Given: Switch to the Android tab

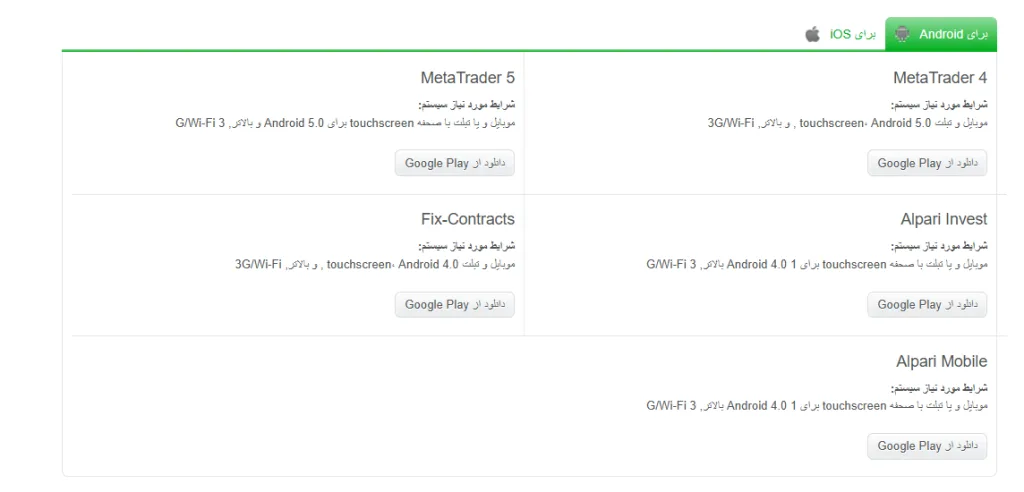Looking at the screenshot, I should coord(941,34).
